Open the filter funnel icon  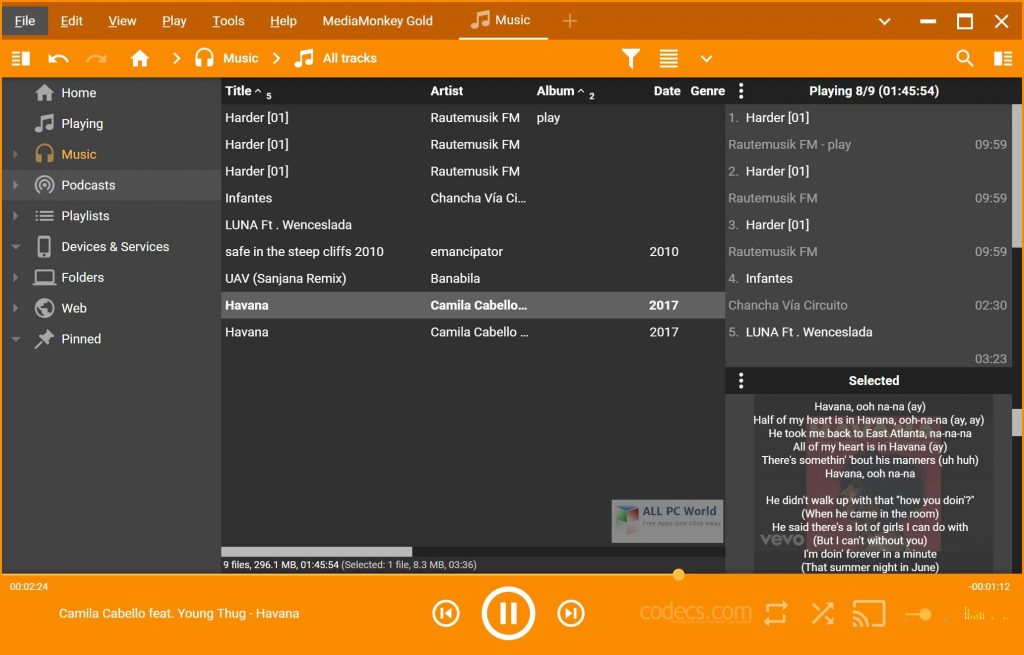pyautogui.click(x=630, y=59)
